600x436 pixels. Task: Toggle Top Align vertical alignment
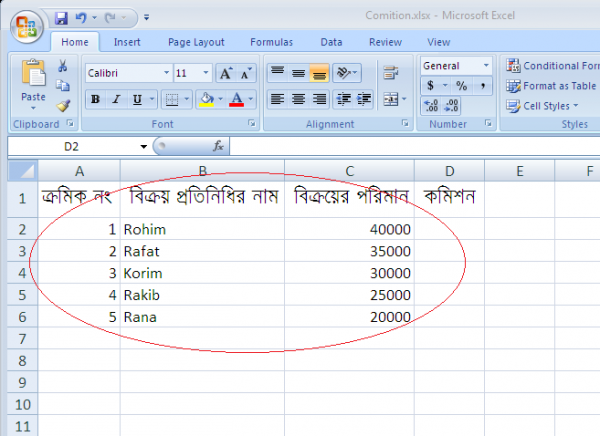click(277, 73)
